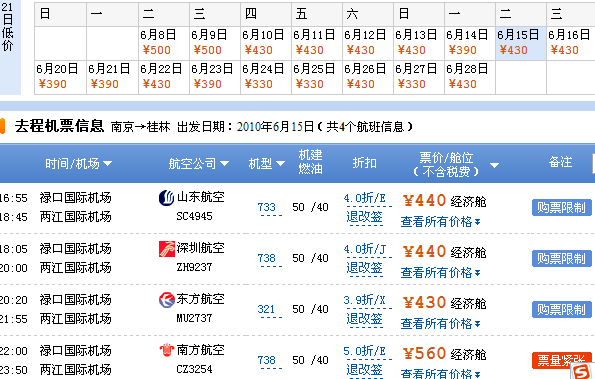595x379 pixels.
Task: Sort by 票价/舱位 column arrow
Action: pyautogui.click(x=494, y=165)
